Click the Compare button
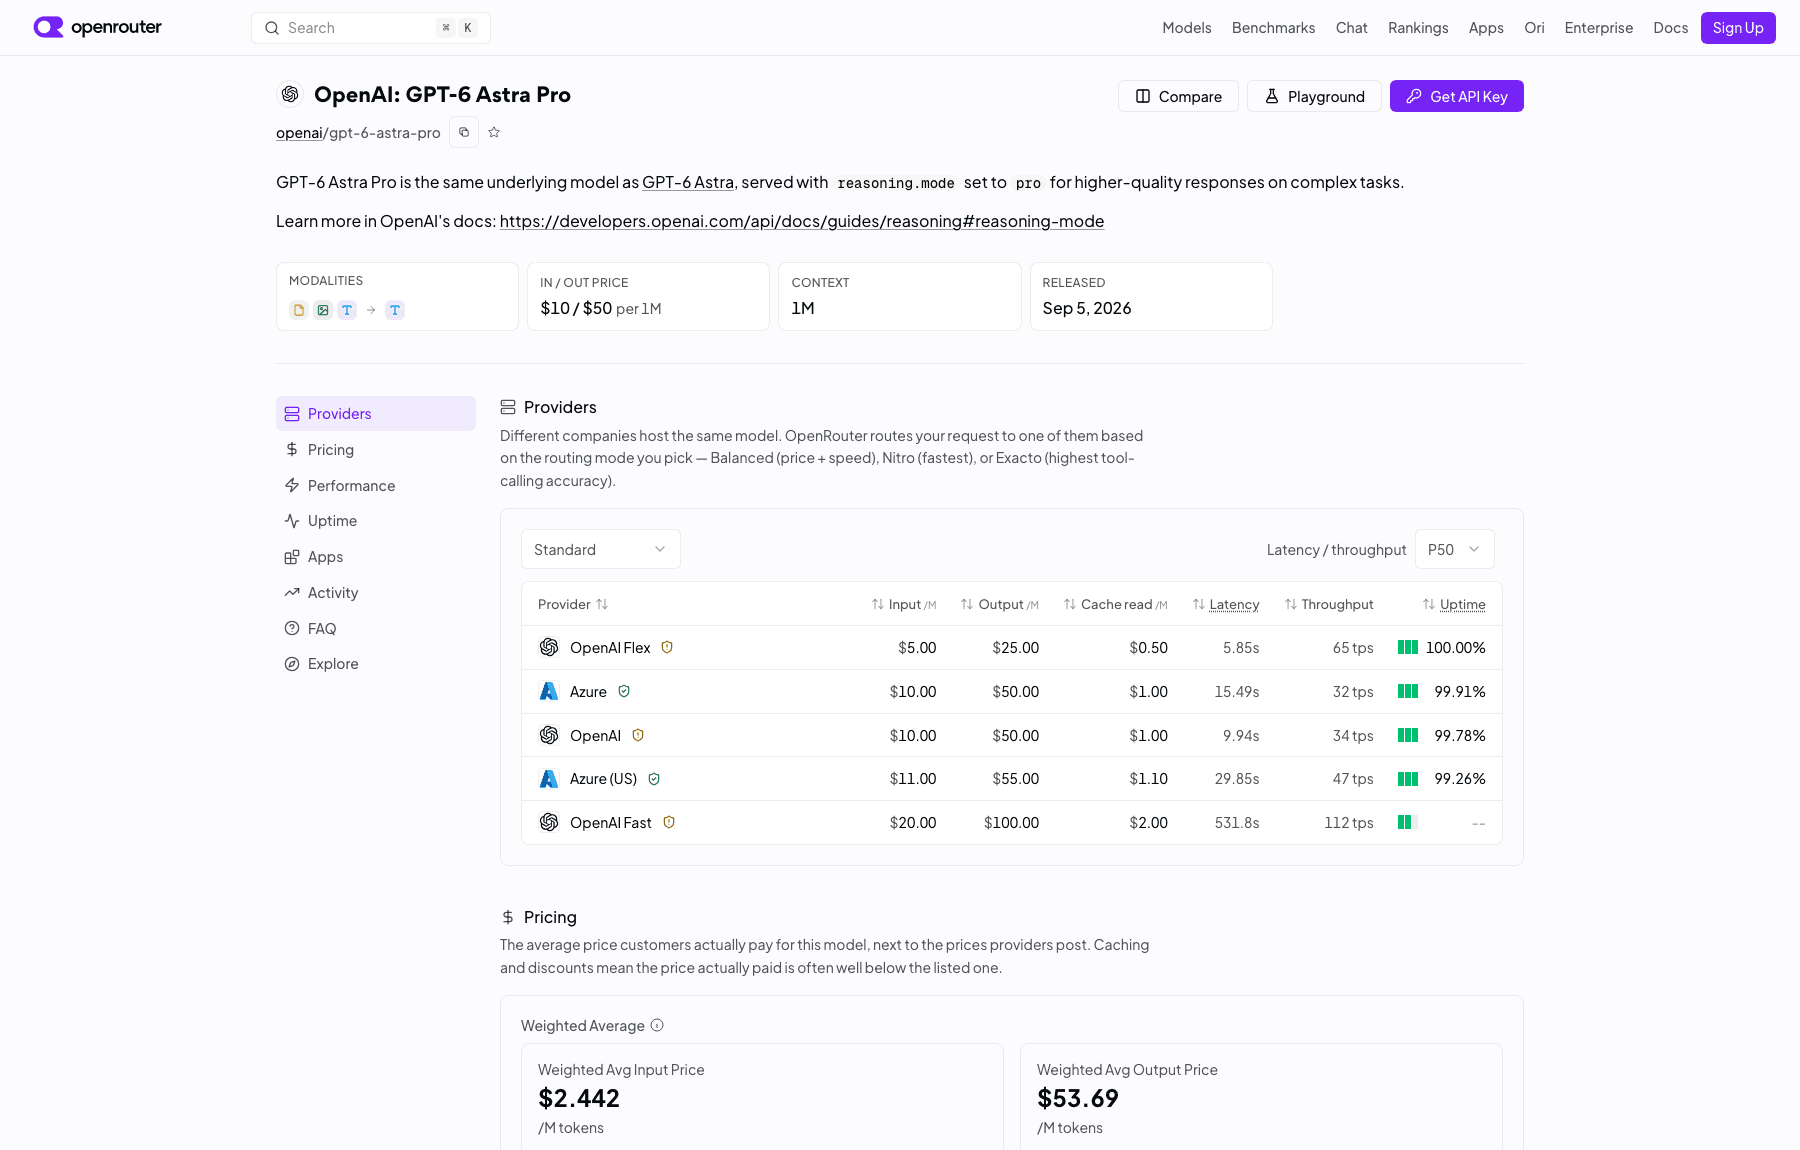 coord(1178,96)
